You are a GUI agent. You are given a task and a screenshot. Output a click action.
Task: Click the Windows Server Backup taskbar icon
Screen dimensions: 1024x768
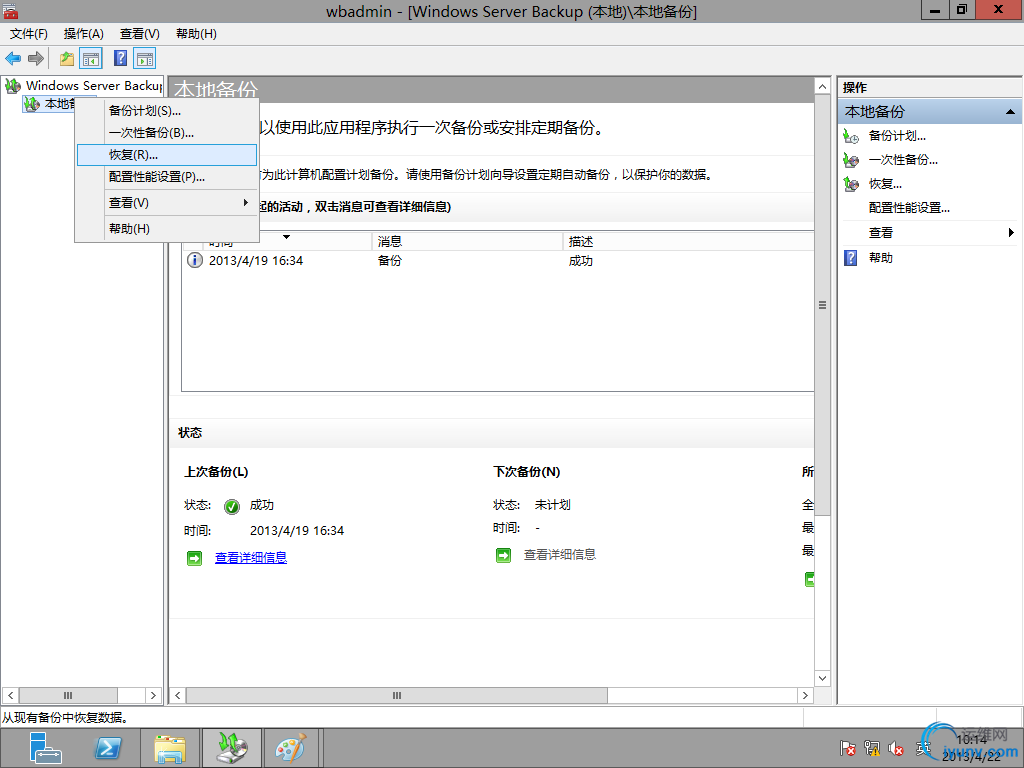click(x=232, y=748)
